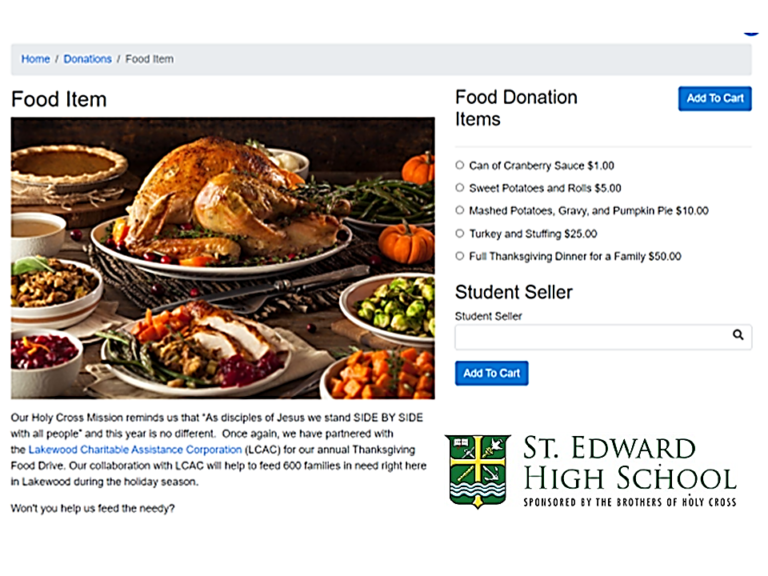
Task: Select Can of Cranberry Sauce $1.00 option
Action: click(x=460, y=166)
